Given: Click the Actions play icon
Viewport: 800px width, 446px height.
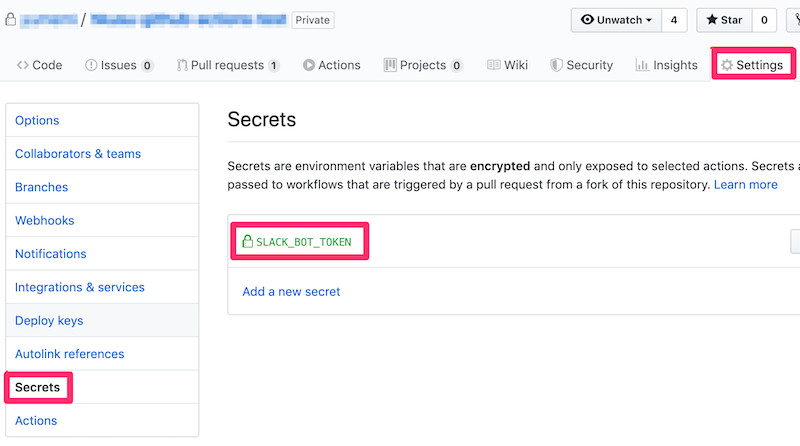Looking at the screenshot, I should coord(309,65).
